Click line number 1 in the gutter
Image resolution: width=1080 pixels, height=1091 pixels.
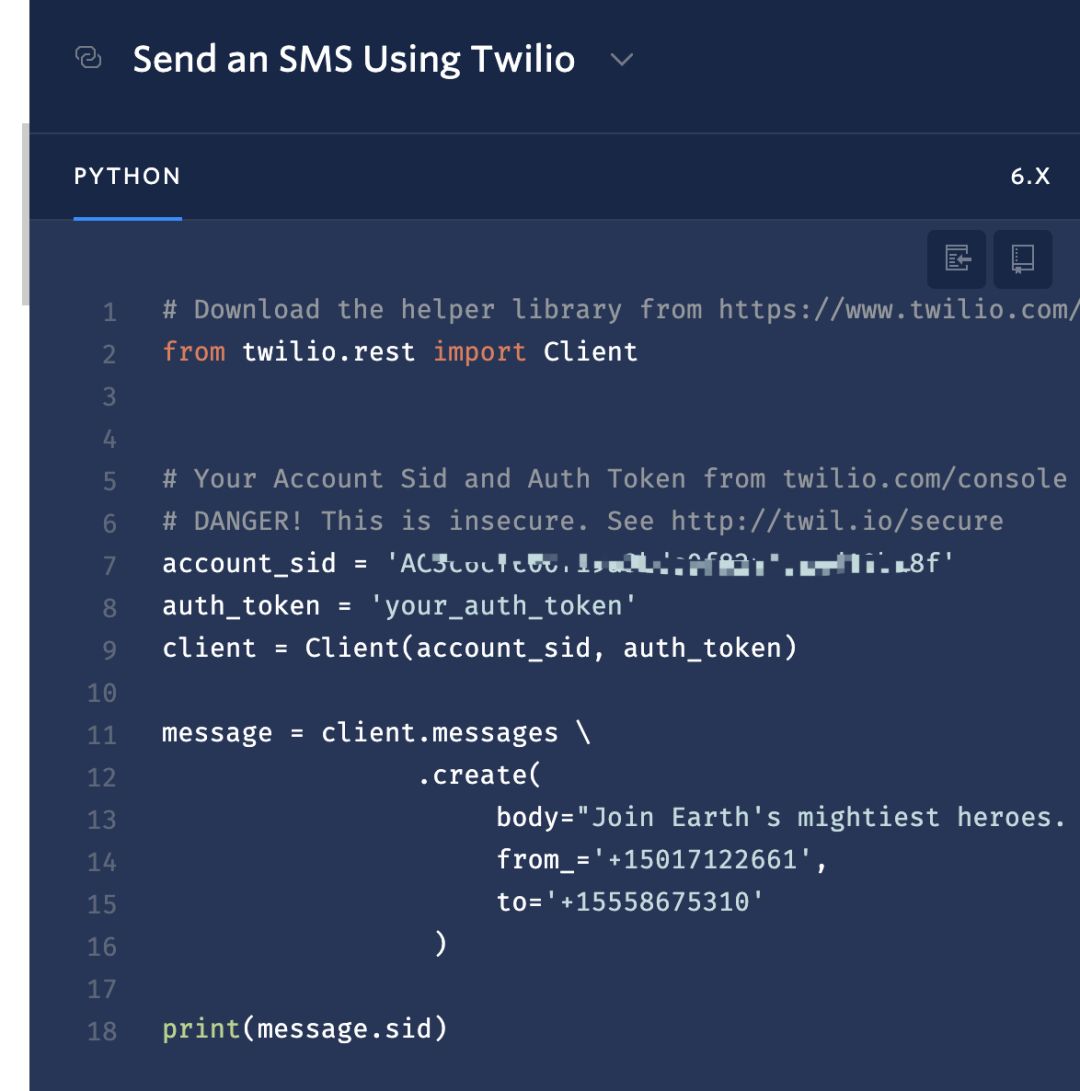[x=109, y=311]
